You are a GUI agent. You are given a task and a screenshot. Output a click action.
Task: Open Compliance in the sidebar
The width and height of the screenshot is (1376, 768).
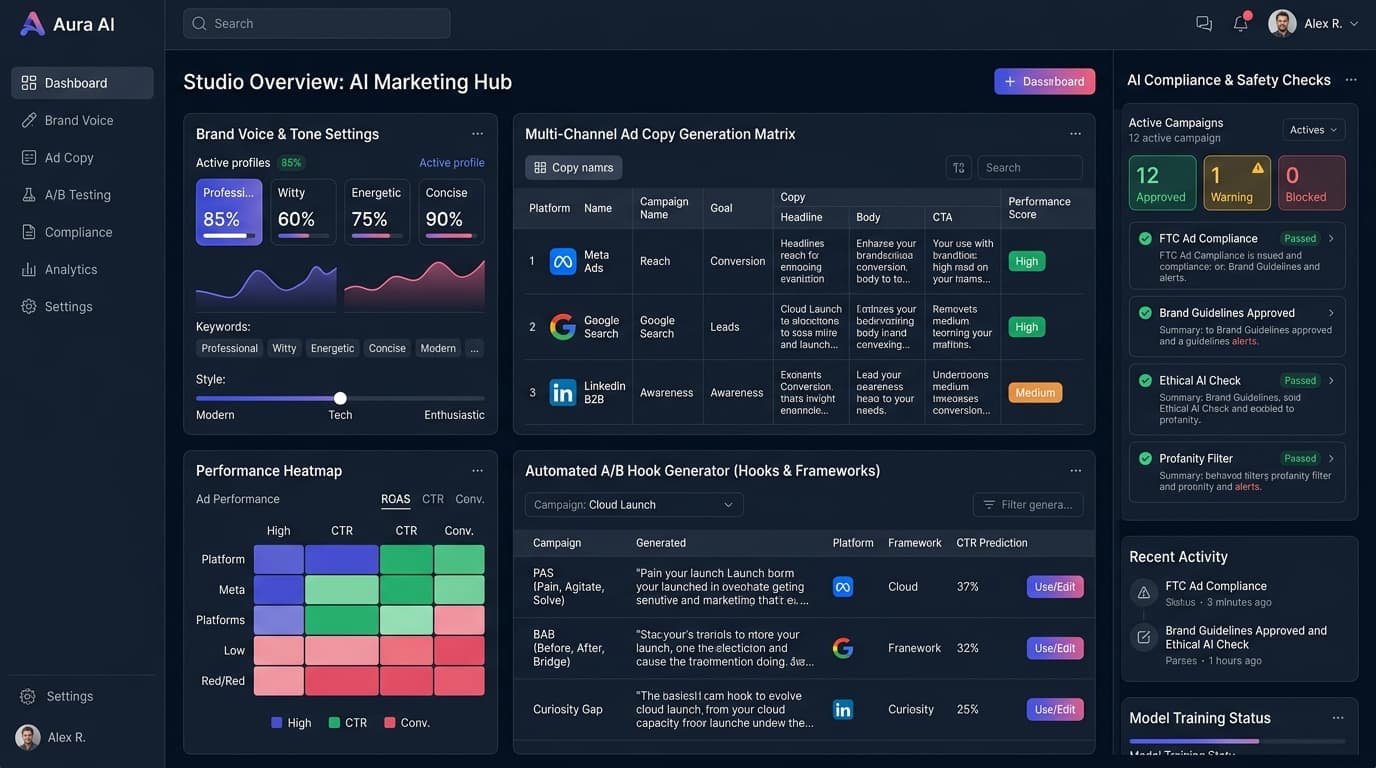(82, 232)
